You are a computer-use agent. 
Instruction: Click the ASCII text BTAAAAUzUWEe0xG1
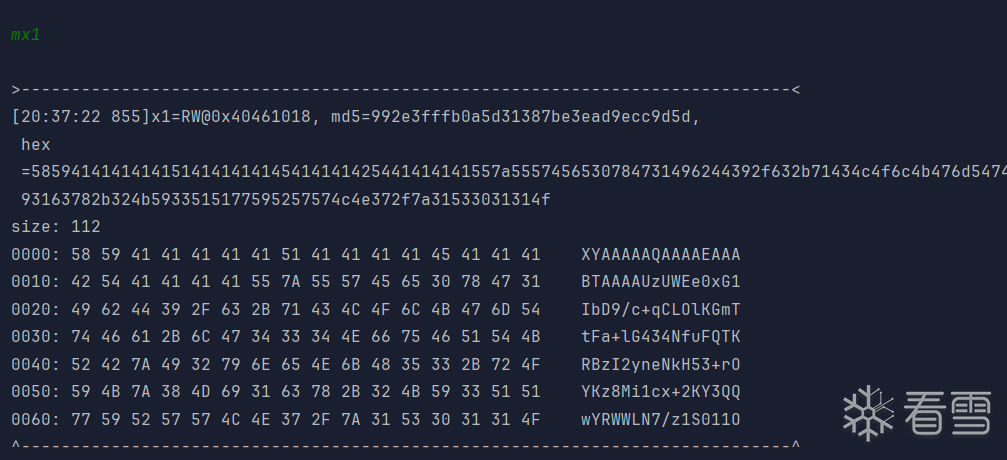click(x=661, y=282)
